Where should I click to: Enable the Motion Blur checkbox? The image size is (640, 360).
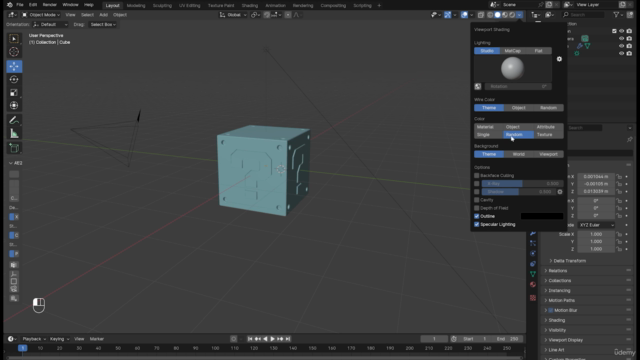click(551, 310)
